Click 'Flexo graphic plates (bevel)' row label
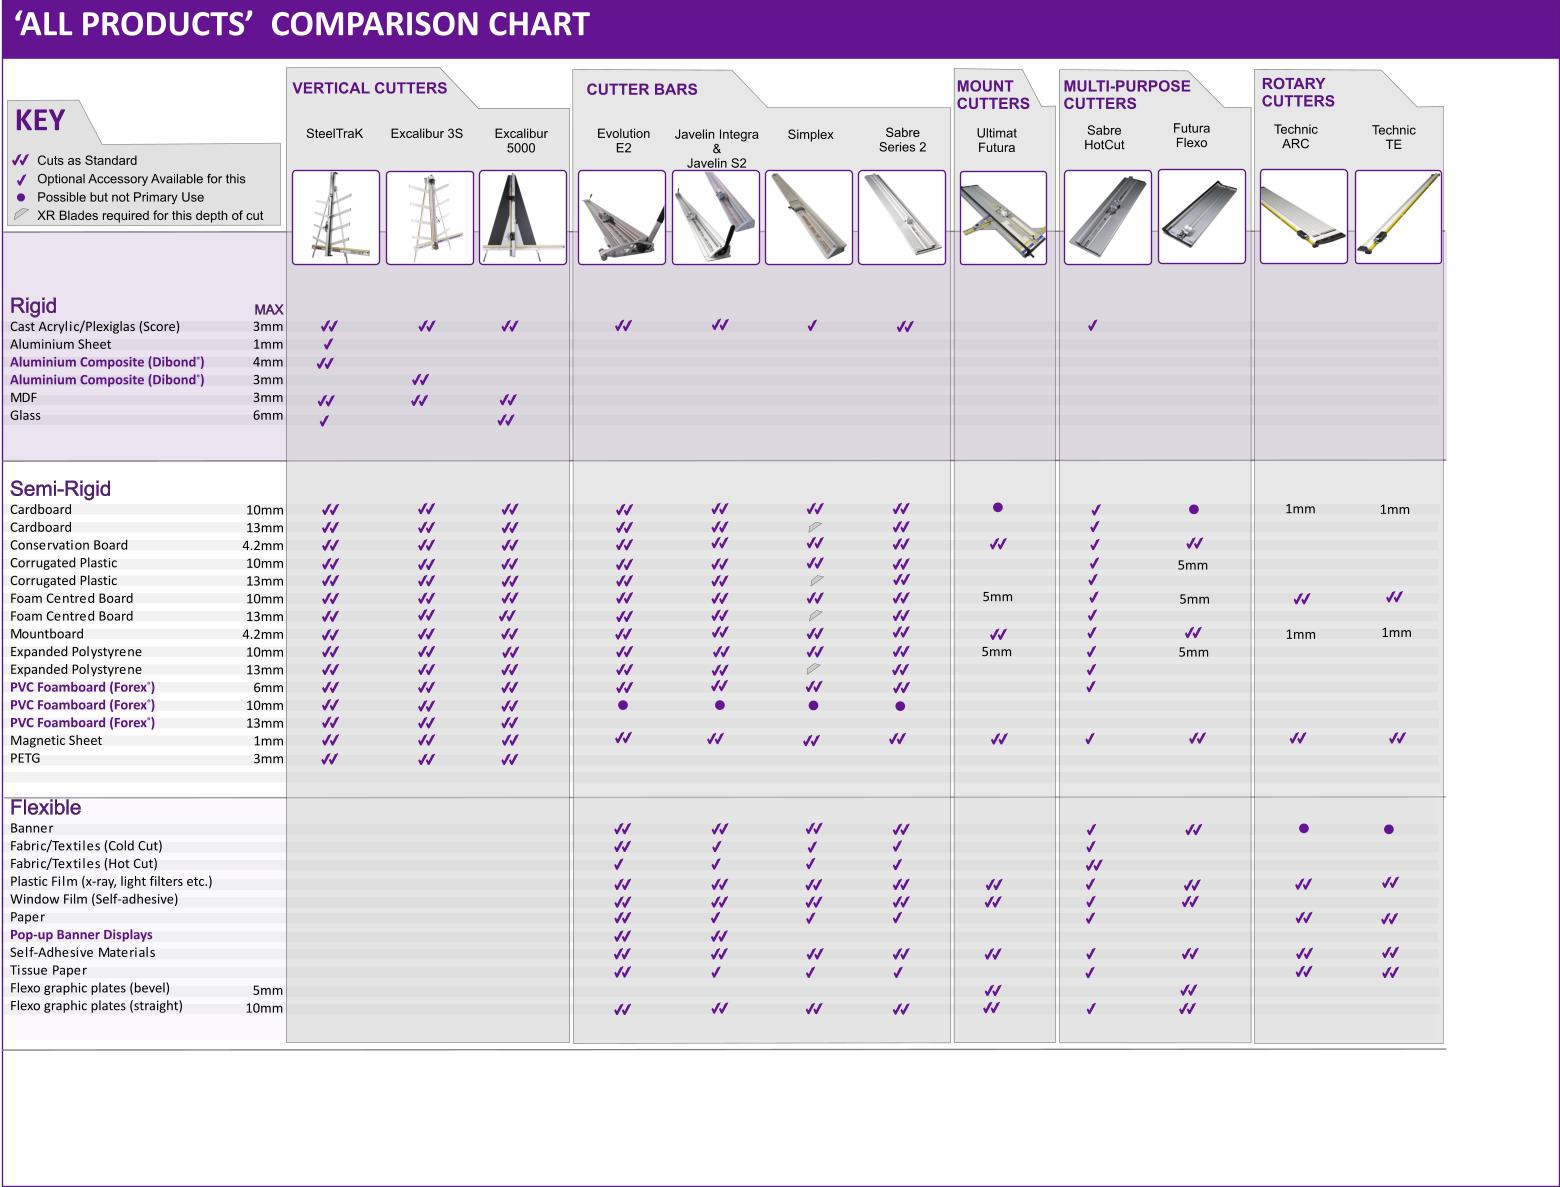Screen dimensions: 1560x1187 [x=90, y=988]
